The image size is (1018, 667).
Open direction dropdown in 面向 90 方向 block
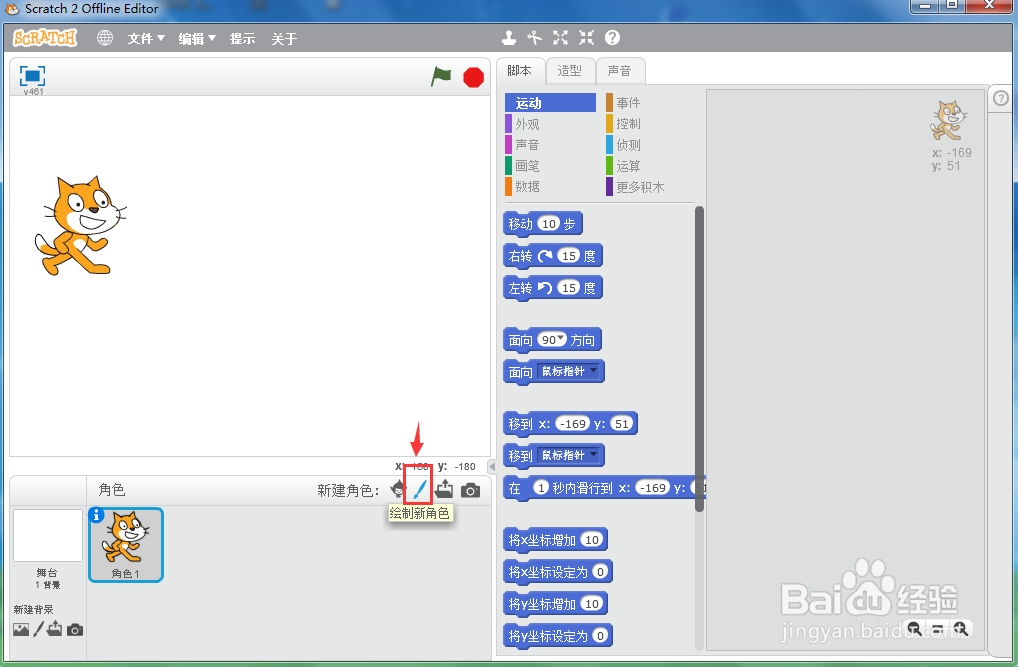(561, 338)
